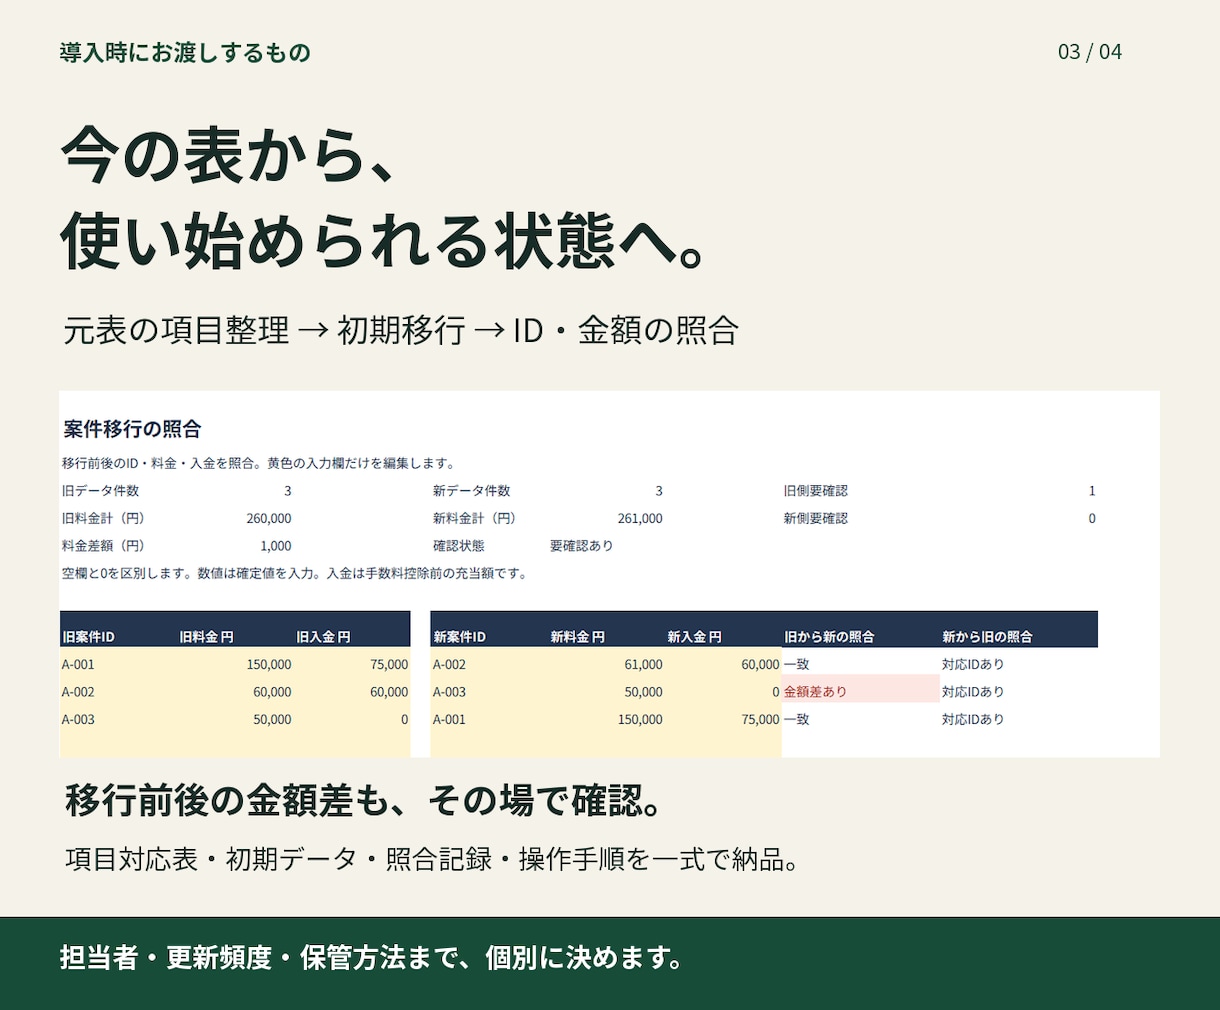Click the 旧データ件数 label
The height and width of the screenshot is (1010, 1220).
tap(100, 491)
